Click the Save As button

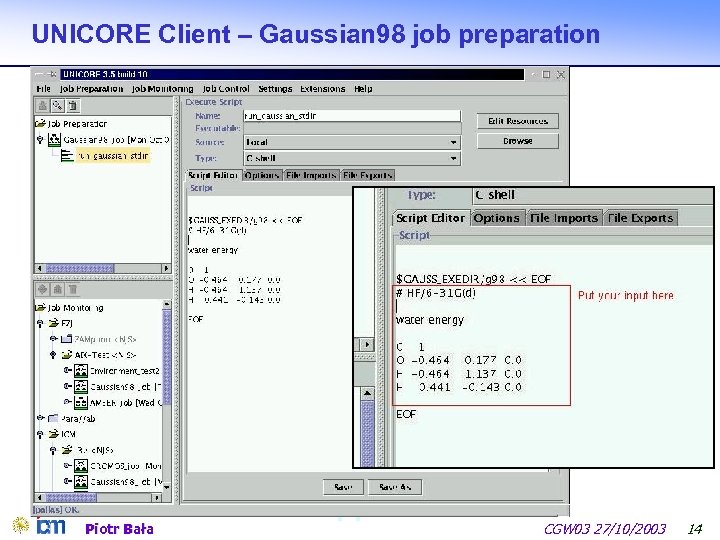[x=395, y=487]
